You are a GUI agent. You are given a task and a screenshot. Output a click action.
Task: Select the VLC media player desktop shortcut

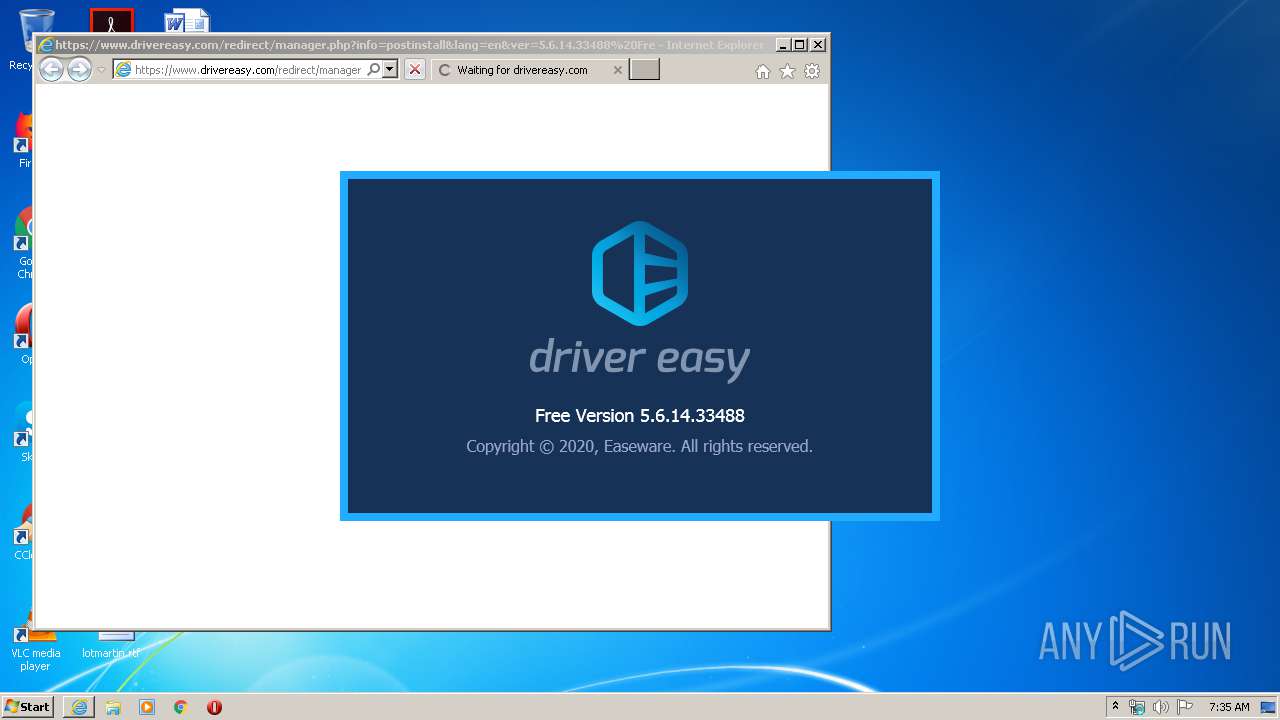pyautogui.click(x=35, y=646)
